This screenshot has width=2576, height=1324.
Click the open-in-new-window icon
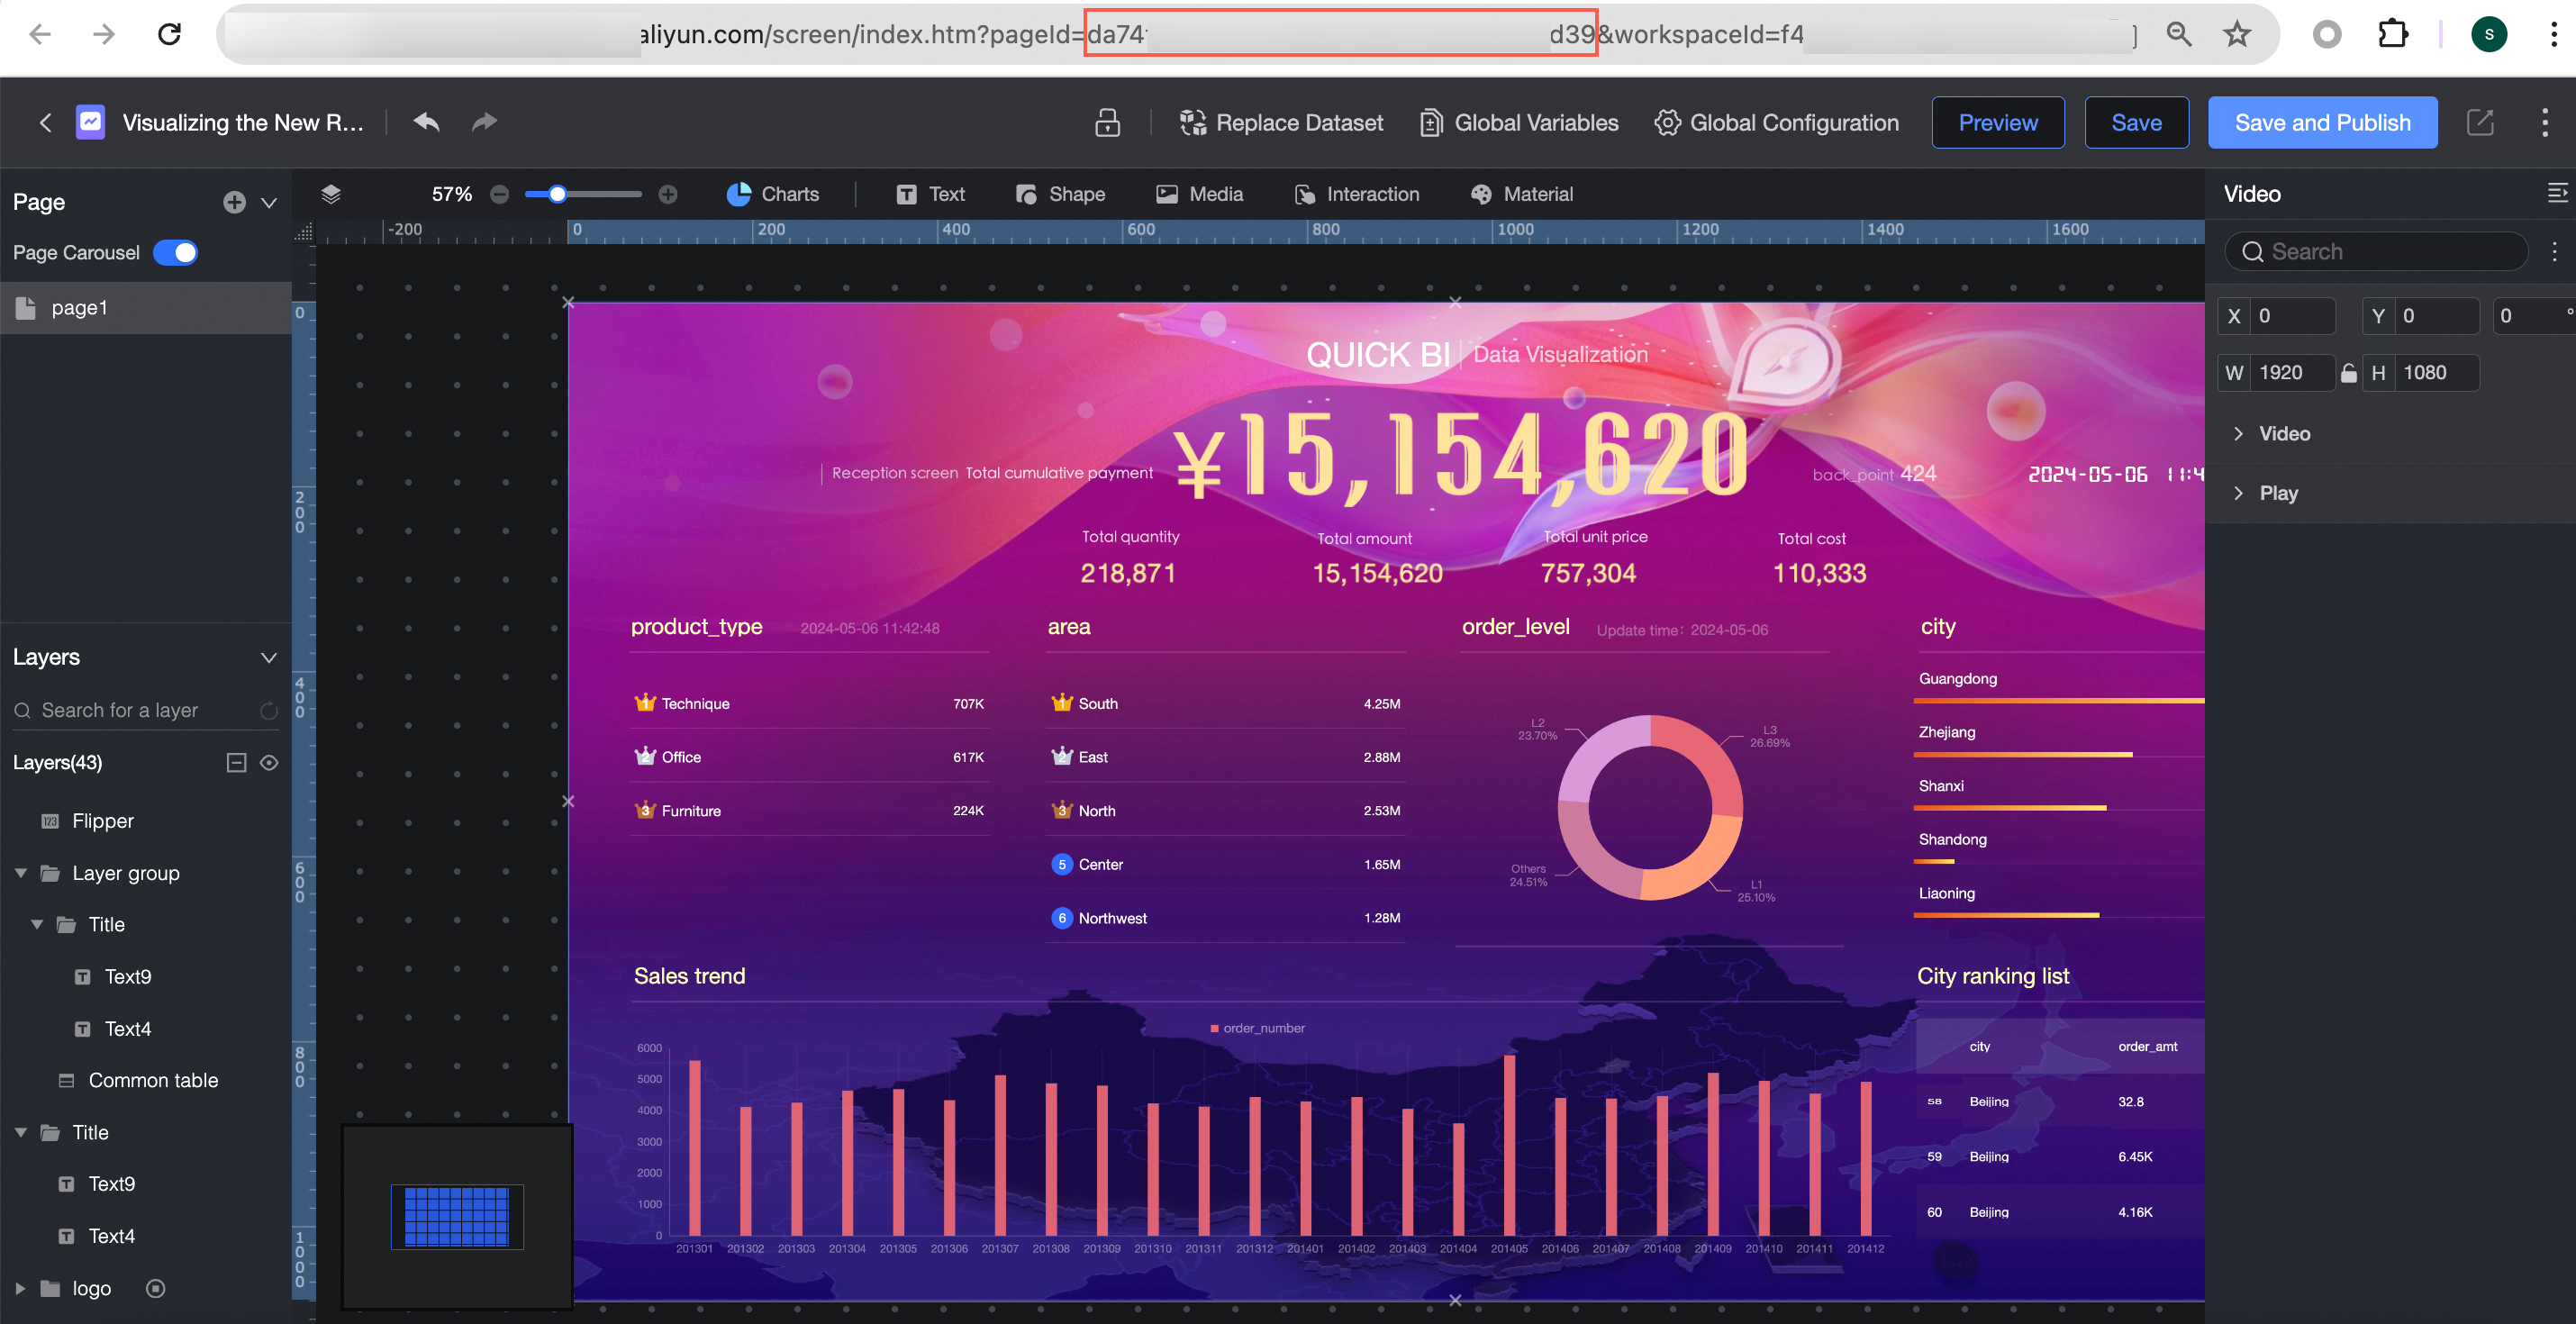2480,122
